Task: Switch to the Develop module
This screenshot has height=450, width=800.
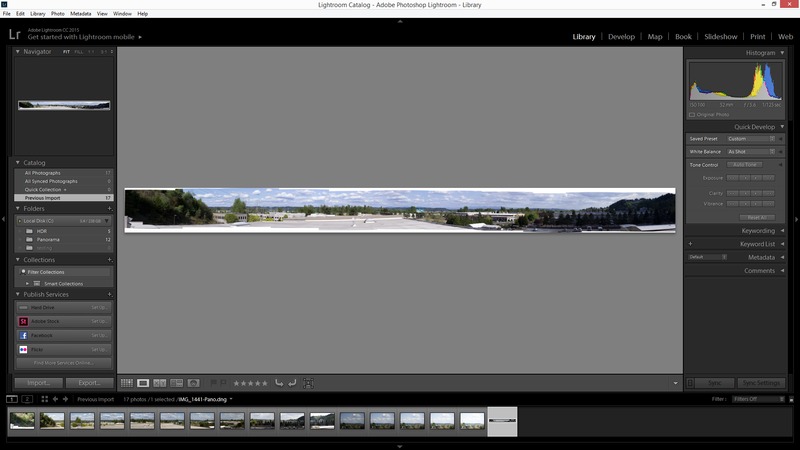Action: point(621,37)
